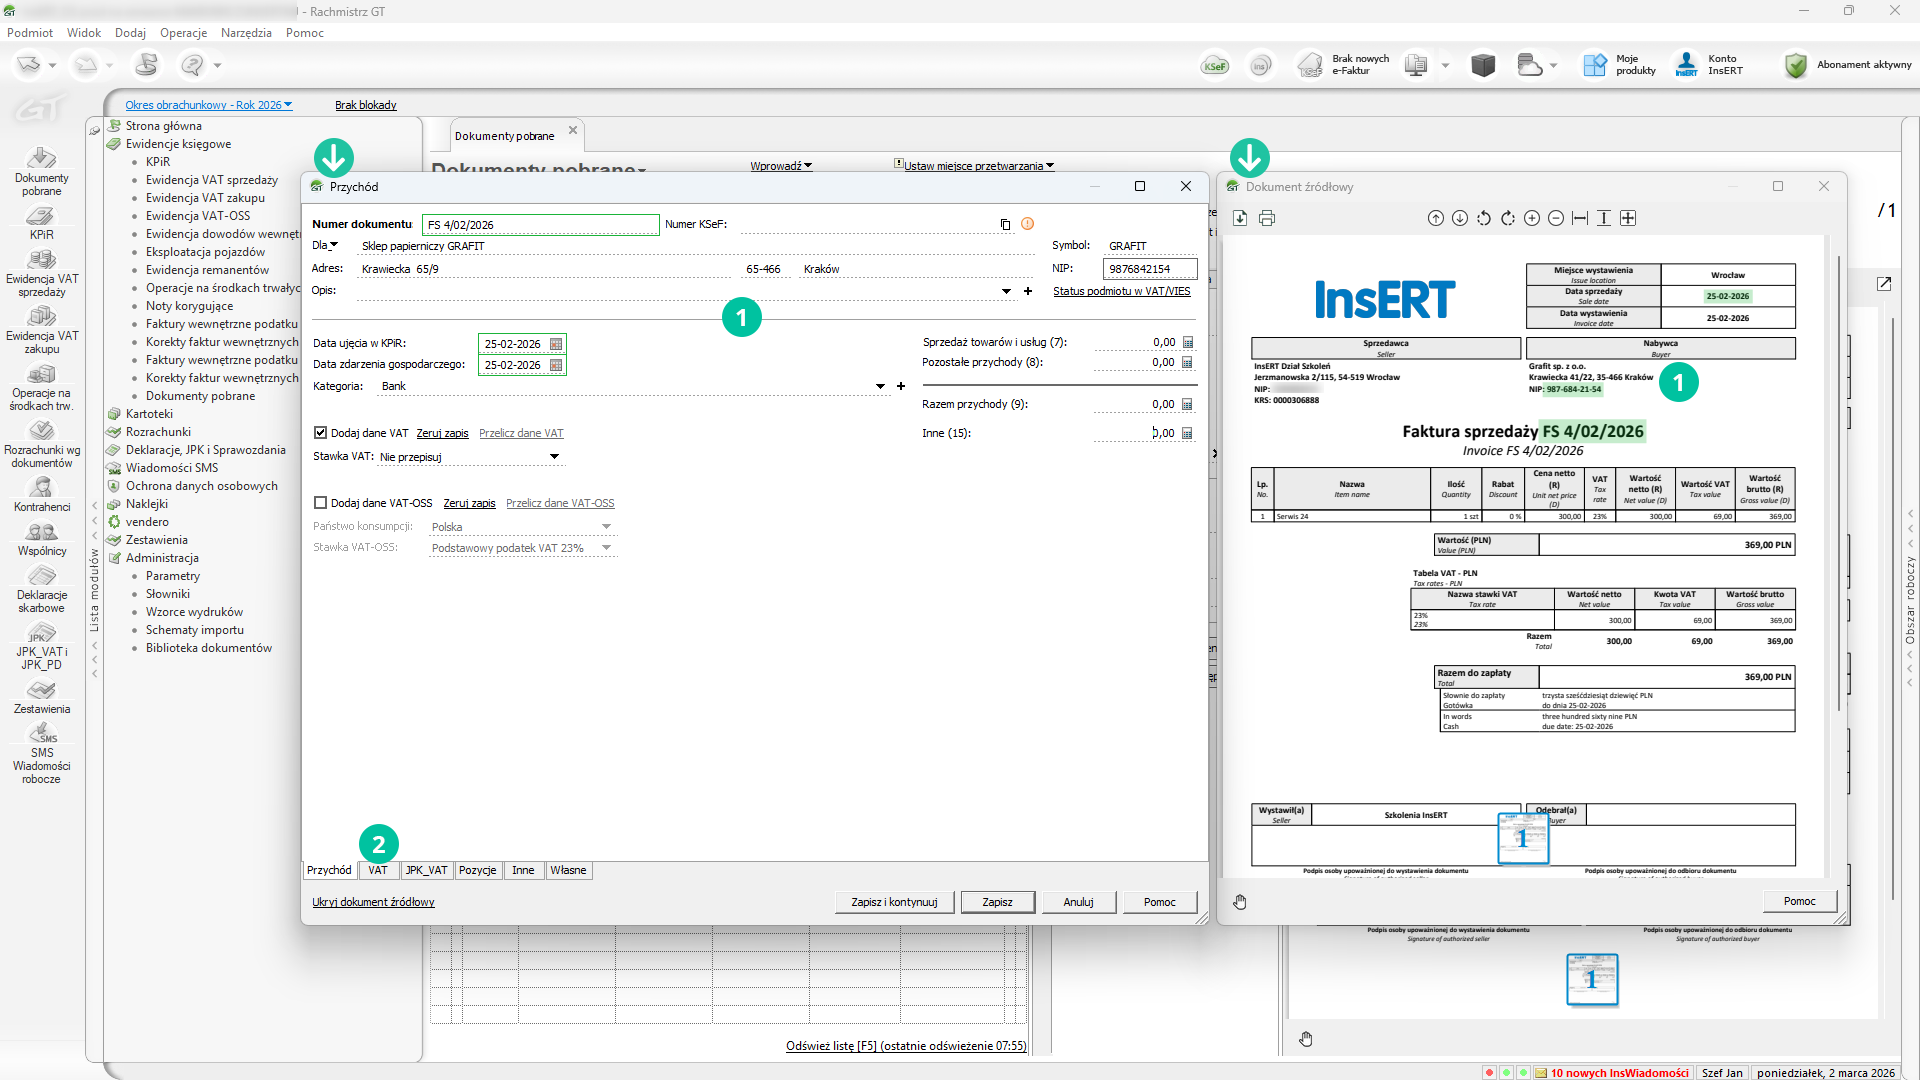This screenshot has height=1080, width=1920.
Task: Print the source document
Action: coord(1267,218)
